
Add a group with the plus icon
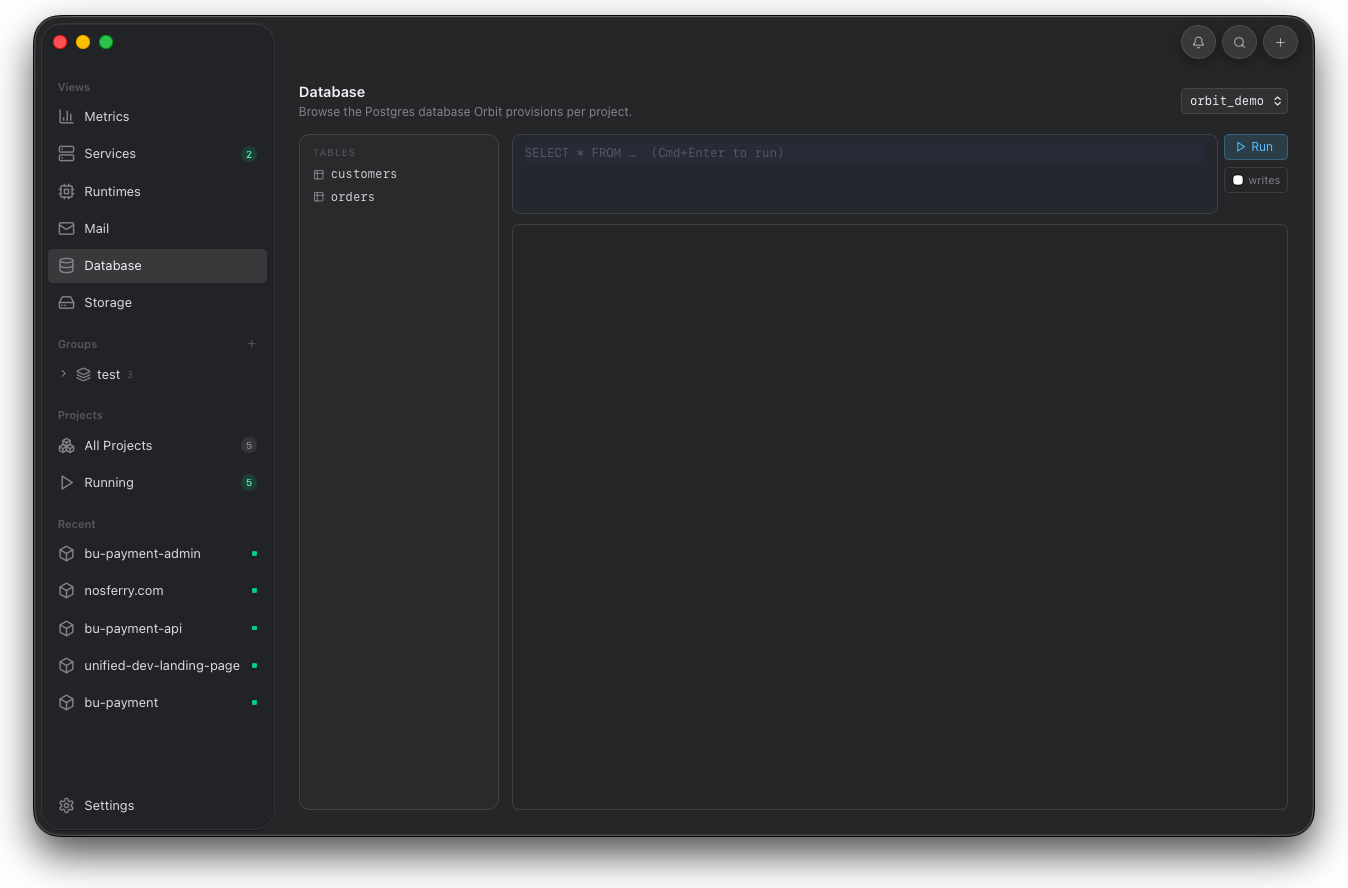click(x=251, y=344)
